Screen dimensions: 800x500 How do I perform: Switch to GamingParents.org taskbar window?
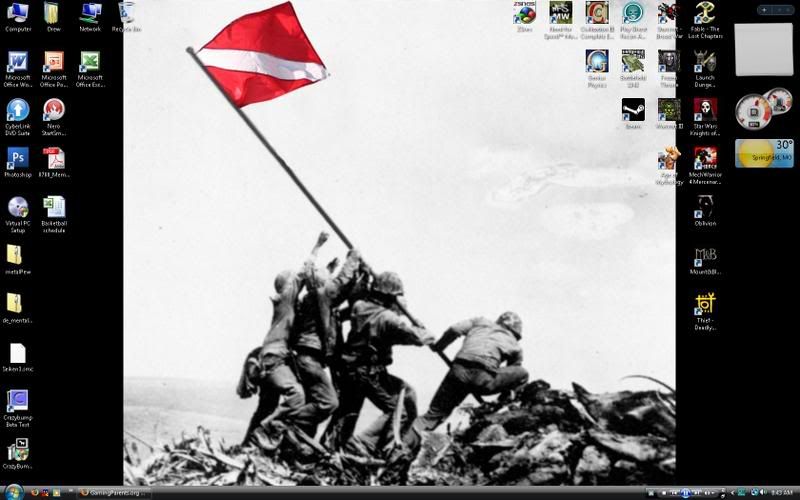tap(114, 492)
